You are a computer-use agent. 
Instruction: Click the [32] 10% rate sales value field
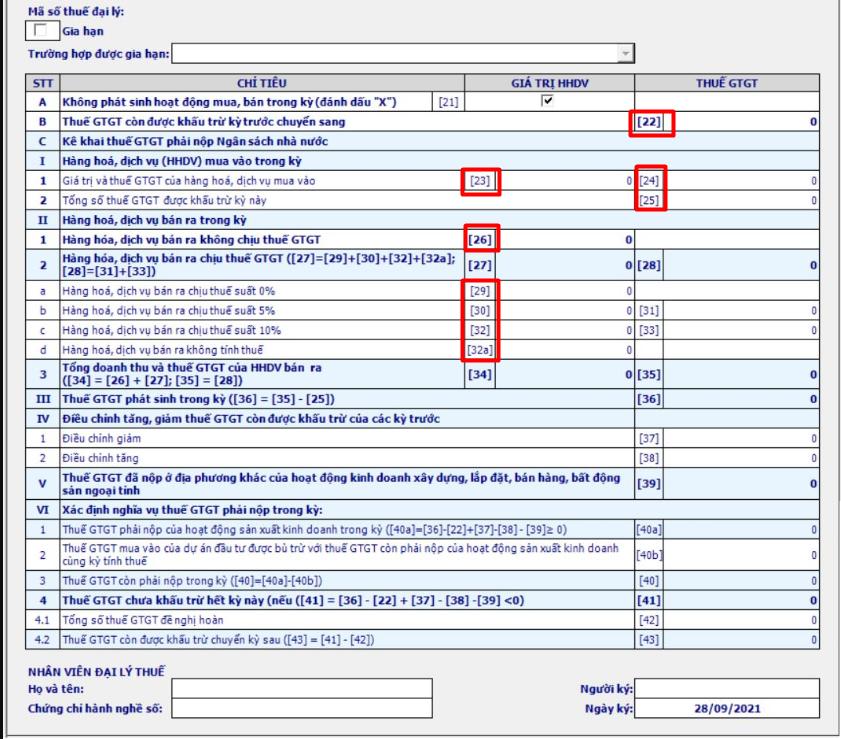pyautogui.click(x=565, y=330)
